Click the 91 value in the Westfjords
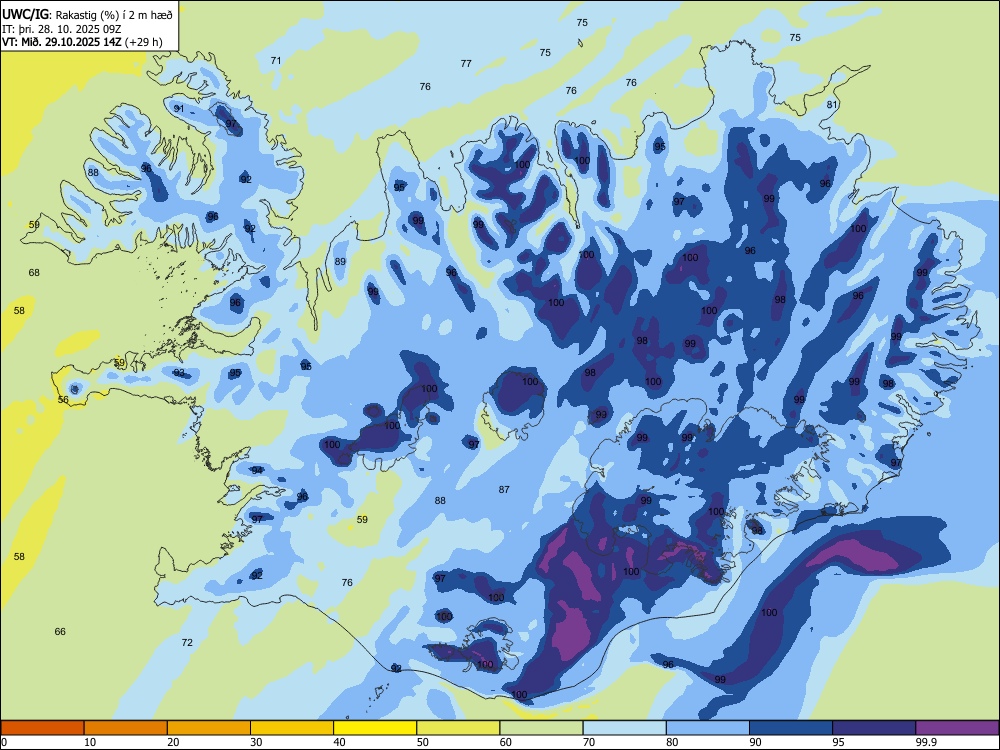The height and width of the screenshot is (750, 1000). 179,108
